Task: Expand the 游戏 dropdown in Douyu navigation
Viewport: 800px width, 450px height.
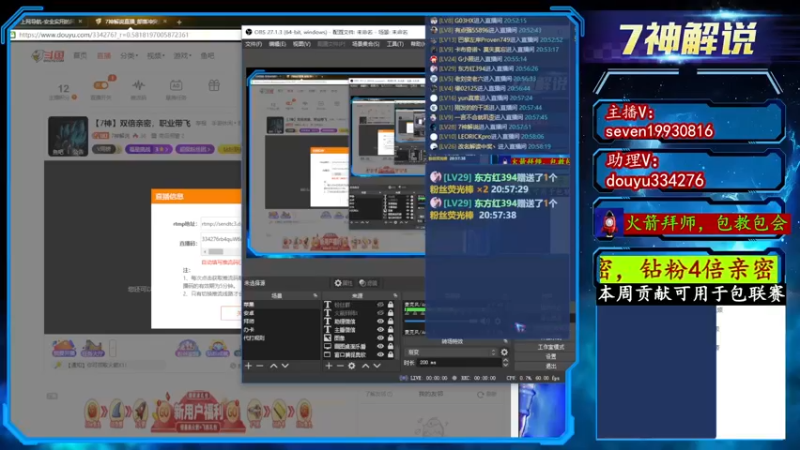Action: coord(183,56)
